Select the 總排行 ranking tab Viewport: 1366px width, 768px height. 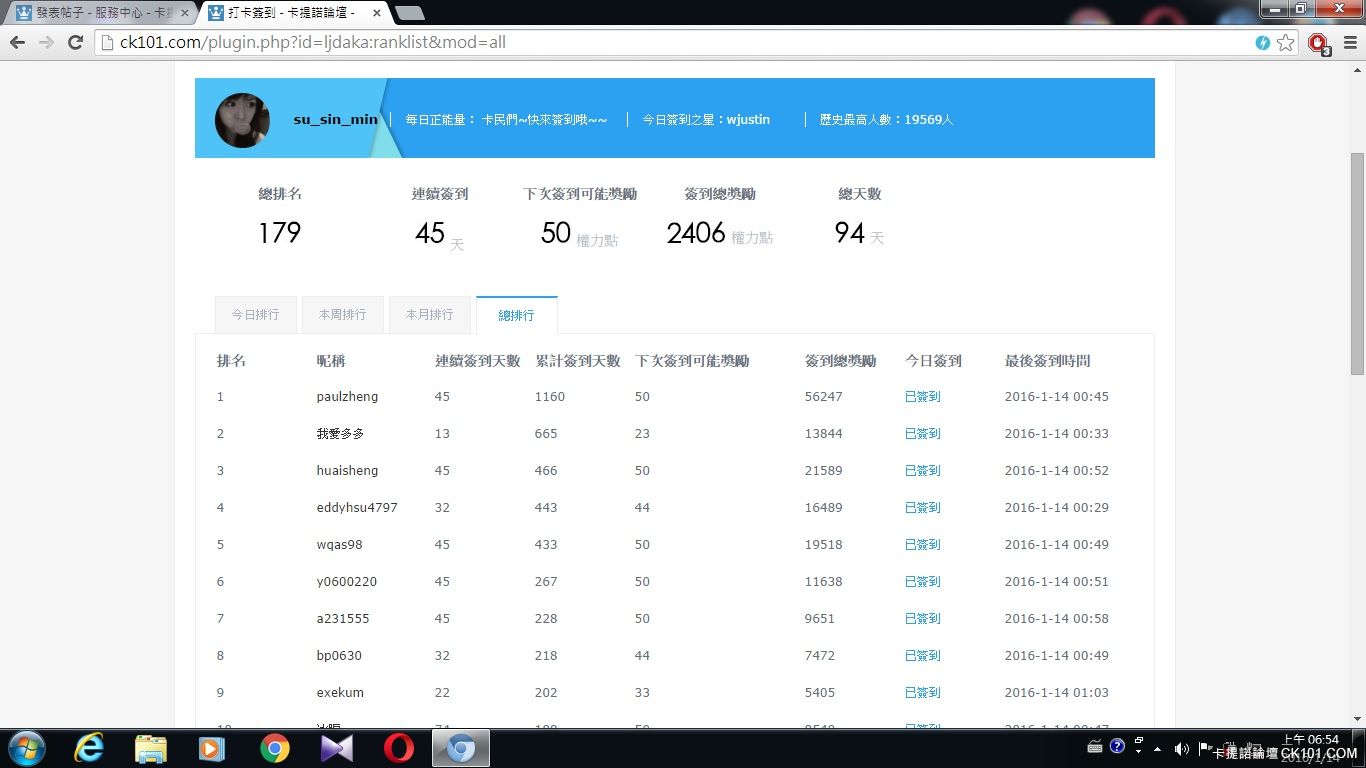[x=516, y=315]
